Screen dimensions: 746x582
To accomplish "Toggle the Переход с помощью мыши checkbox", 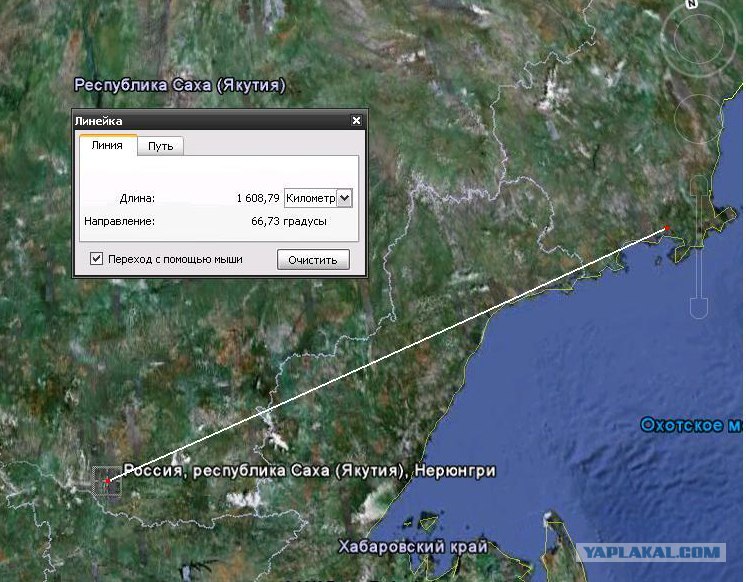I will (x=96, y=258).
